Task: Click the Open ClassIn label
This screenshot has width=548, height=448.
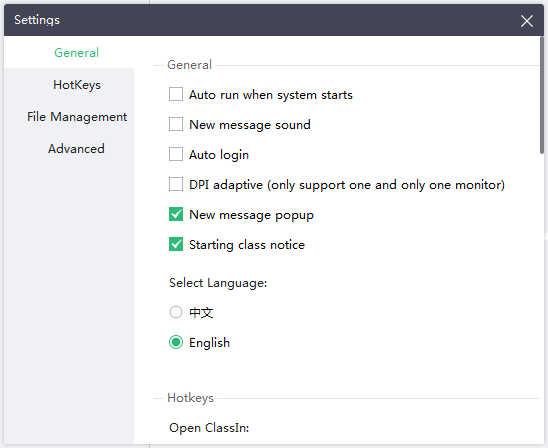Action: click(209, 428)
